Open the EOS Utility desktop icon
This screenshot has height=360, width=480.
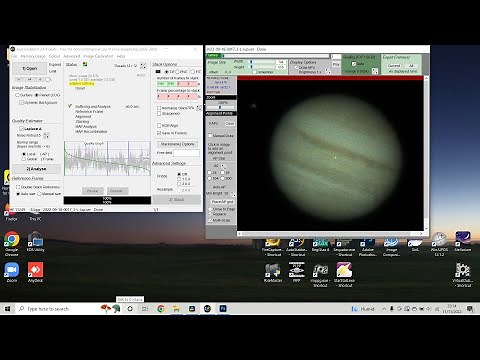(x=35, y=242)
